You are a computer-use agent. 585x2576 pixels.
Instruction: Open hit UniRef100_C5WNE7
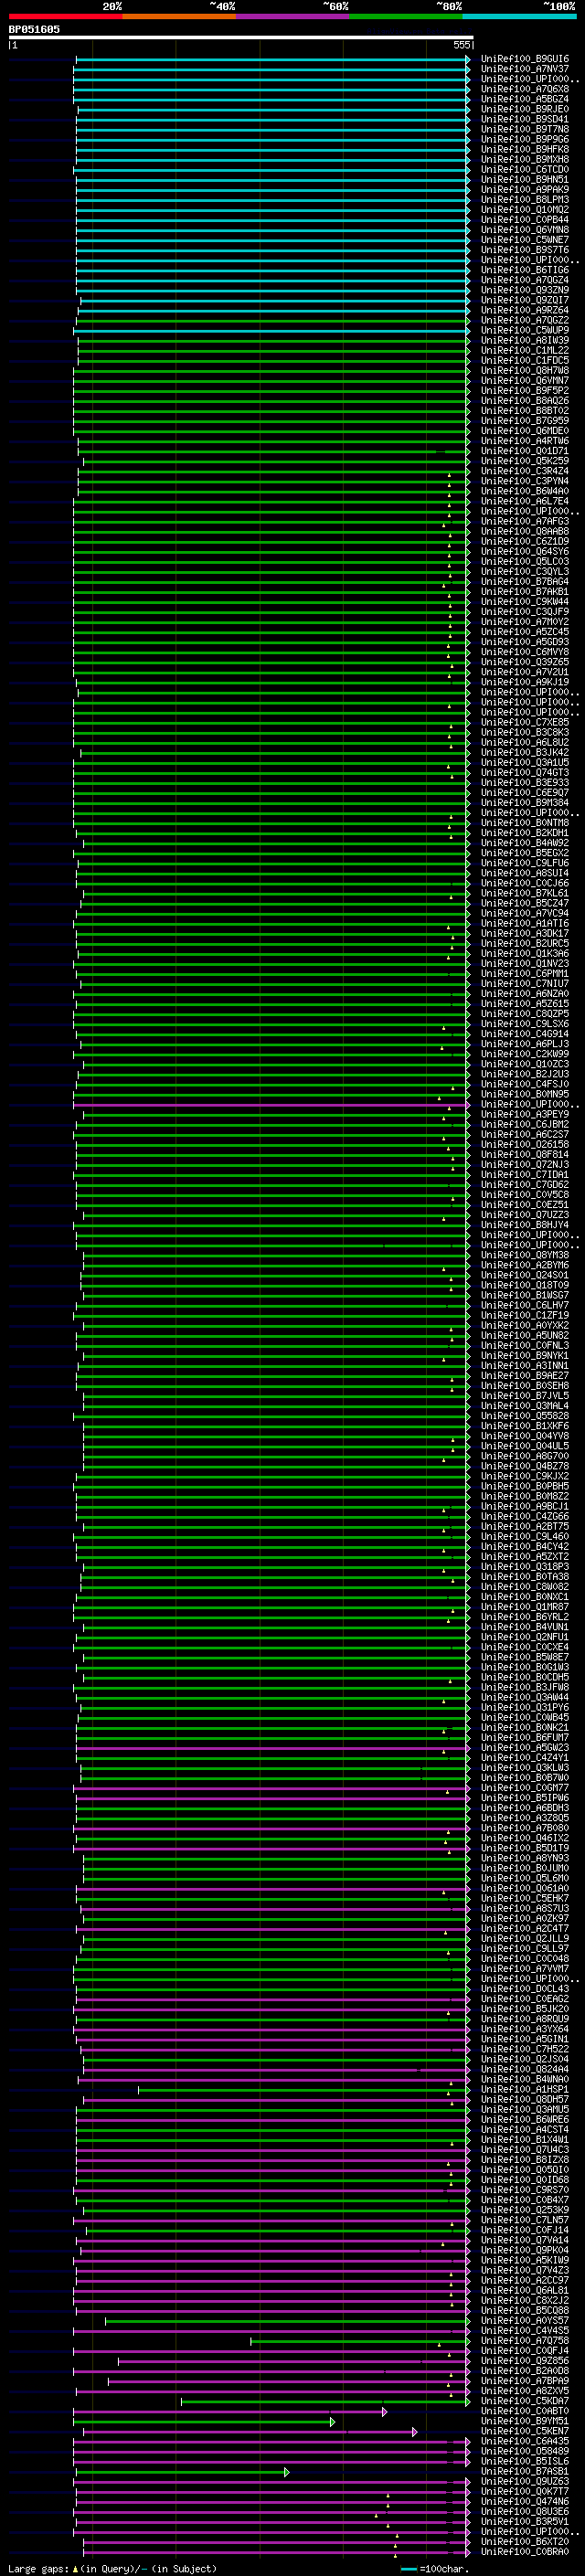click(525, 240)
